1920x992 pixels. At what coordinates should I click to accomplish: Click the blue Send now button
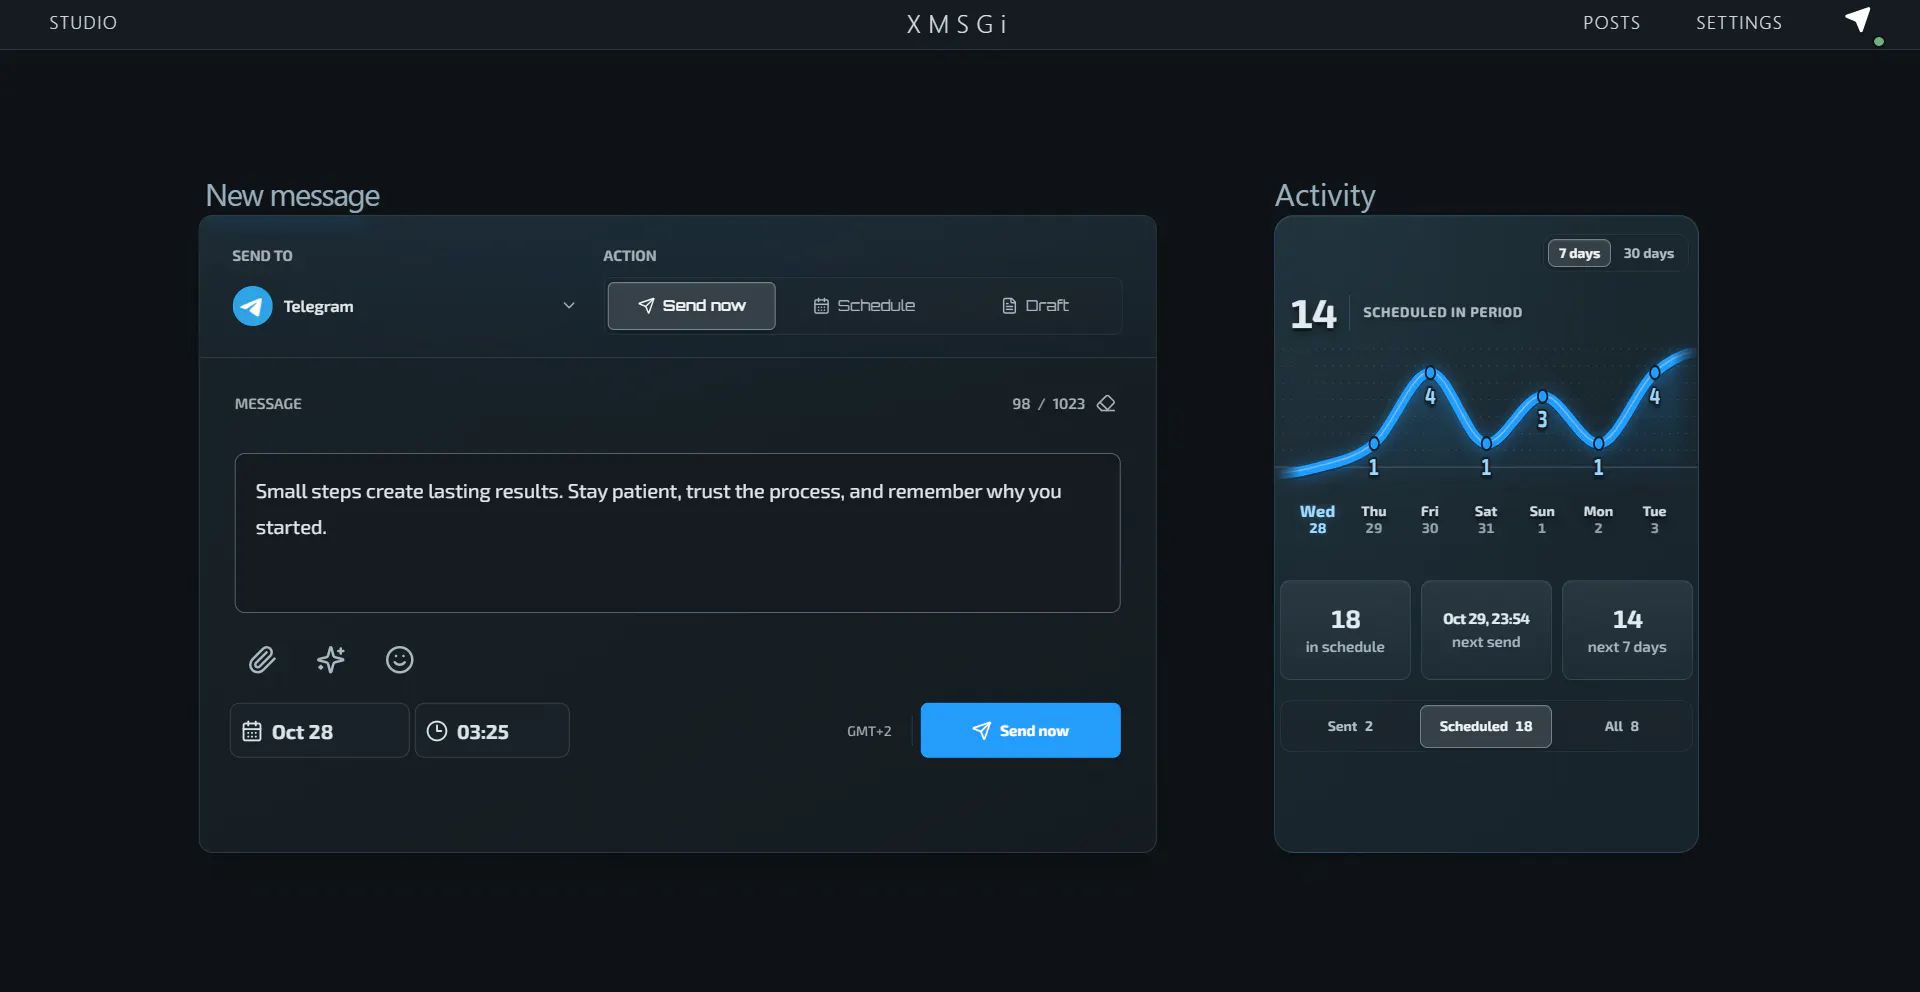(x=1020, y=730)
